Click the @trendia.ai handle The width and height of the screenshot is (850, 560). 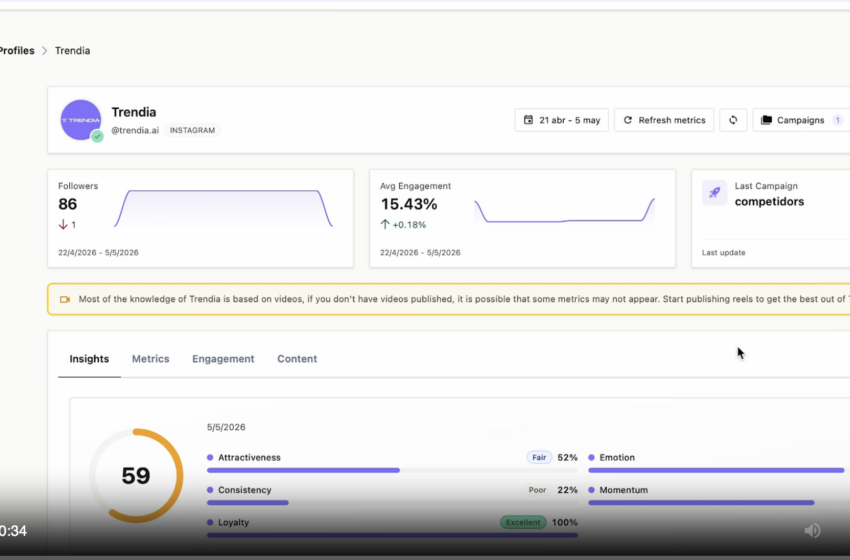point(135,130)
